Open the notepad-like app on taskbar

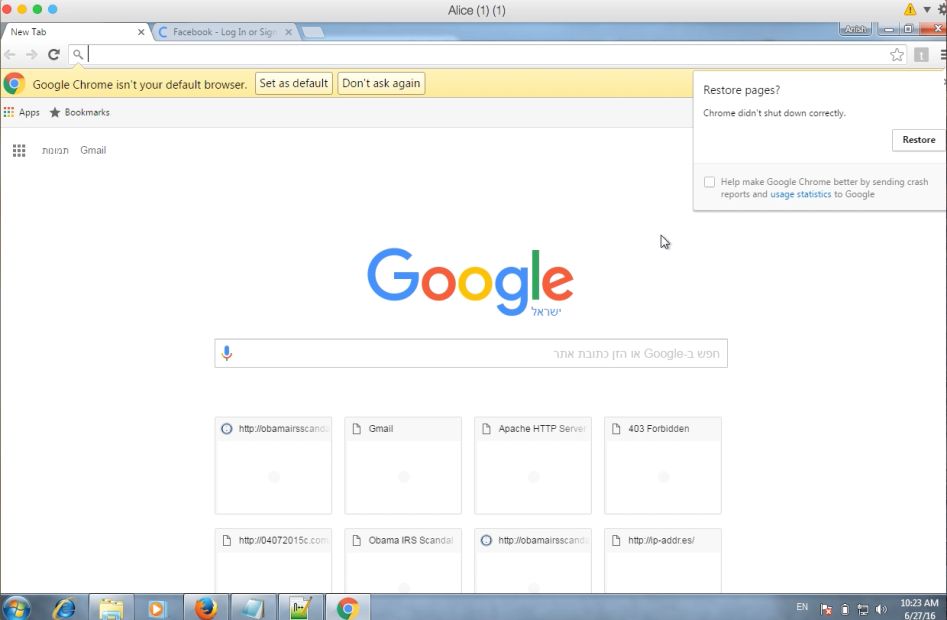(253, 608)
